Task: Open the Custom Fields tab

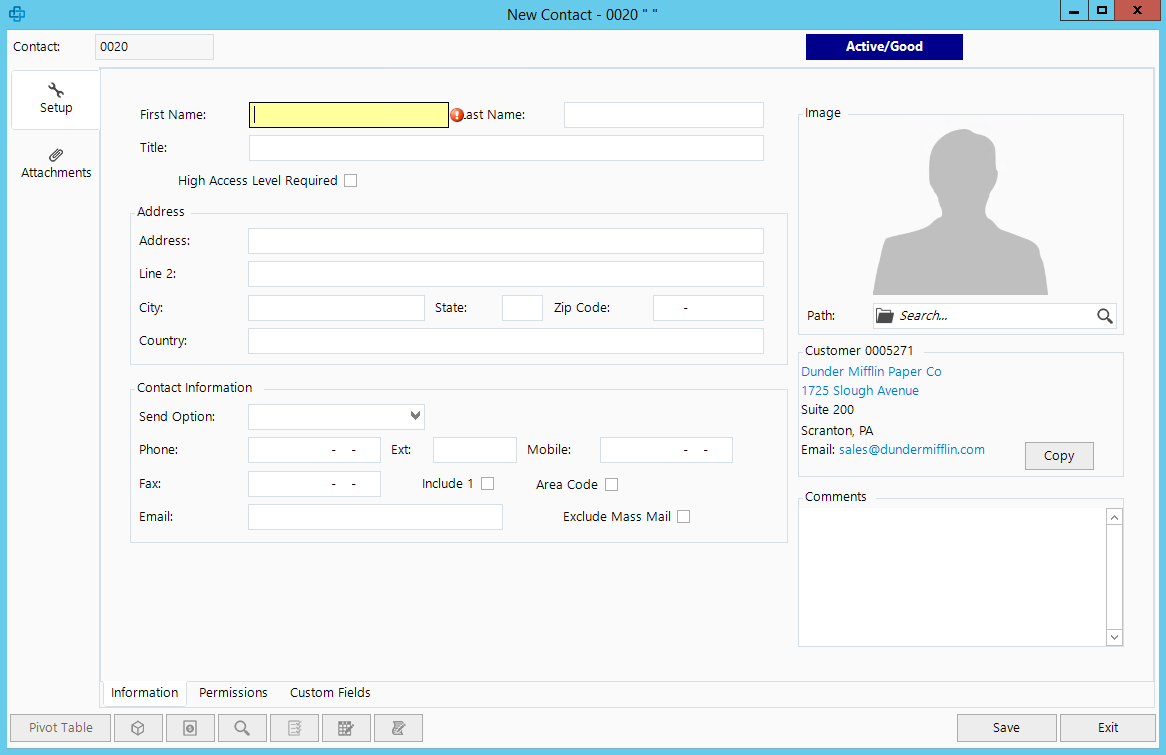Action: pos(330,692)
